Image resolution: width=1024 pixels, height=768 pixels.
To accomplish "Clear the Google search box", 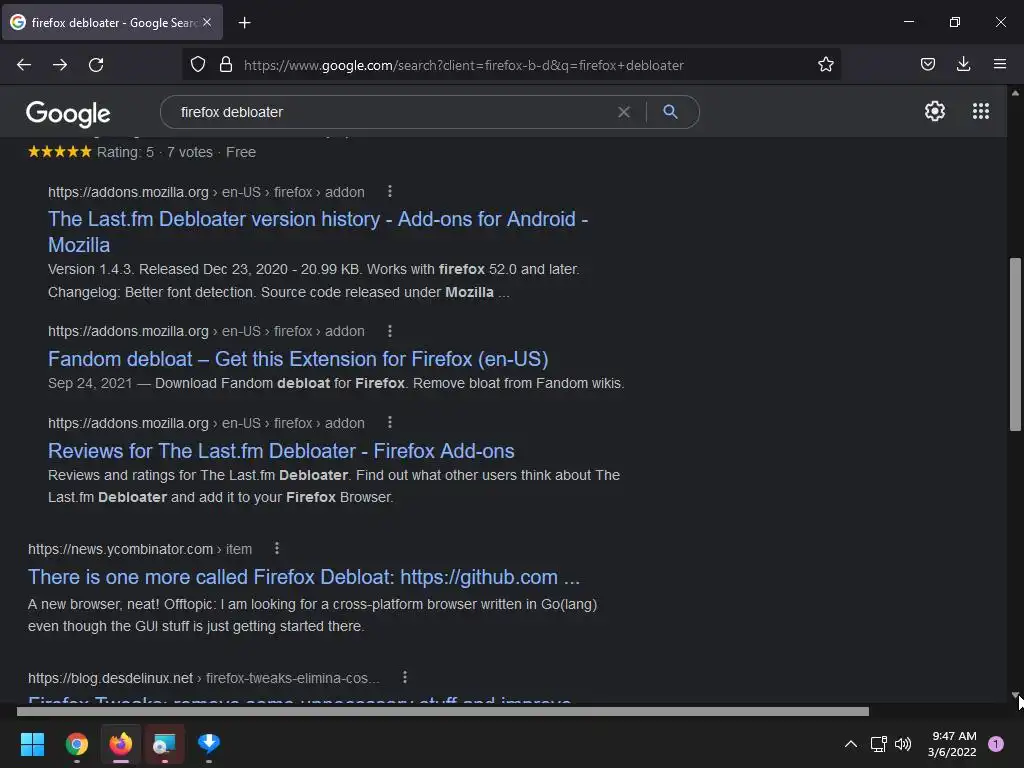I will coord(624,112).
